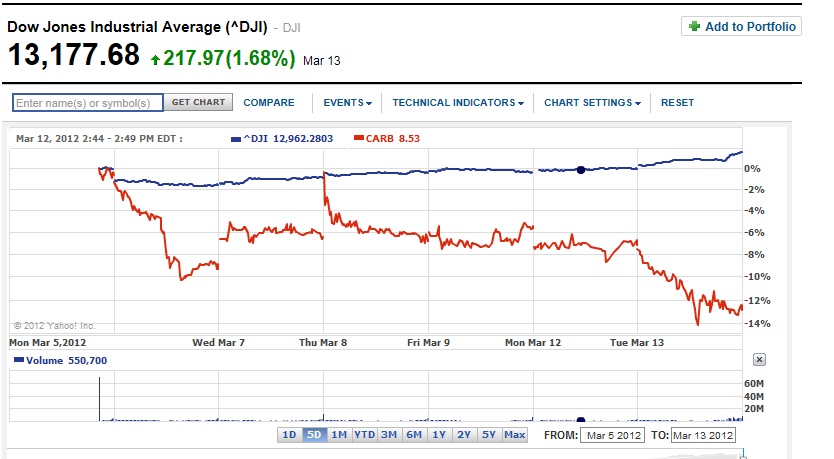Click the 60M volume axis label
This screenshot has height=459, width=834.
(x=754, y=383)
